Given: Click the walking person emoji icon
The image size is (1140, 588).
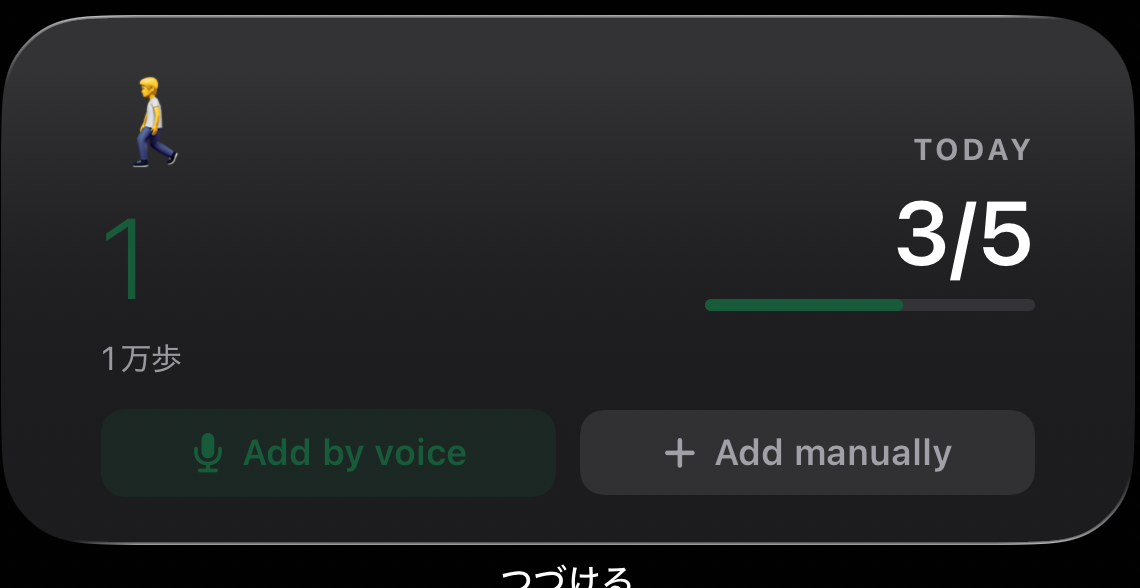Looking at the screenshot, I should coord(155,122).
